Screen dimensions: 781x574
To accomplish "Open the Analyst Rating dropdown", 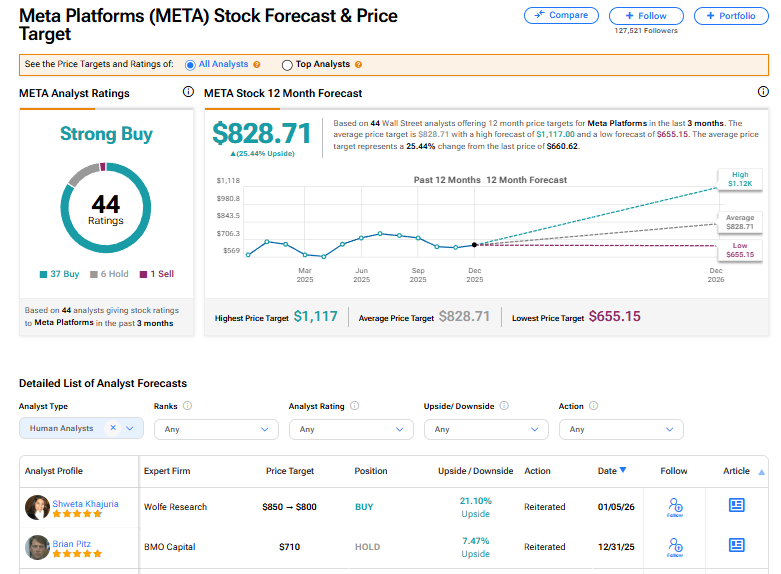I will click(350, 429).
